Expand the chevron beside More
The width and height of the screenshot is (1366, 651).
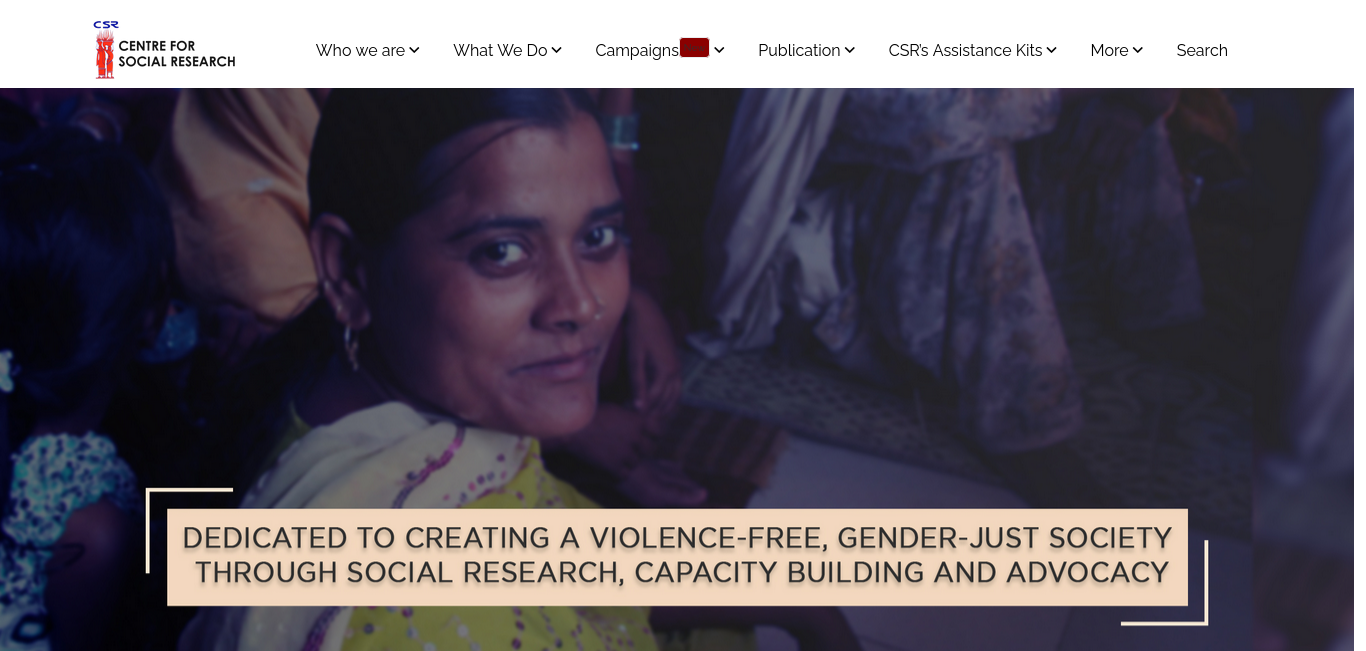[x=1138, y=50]
